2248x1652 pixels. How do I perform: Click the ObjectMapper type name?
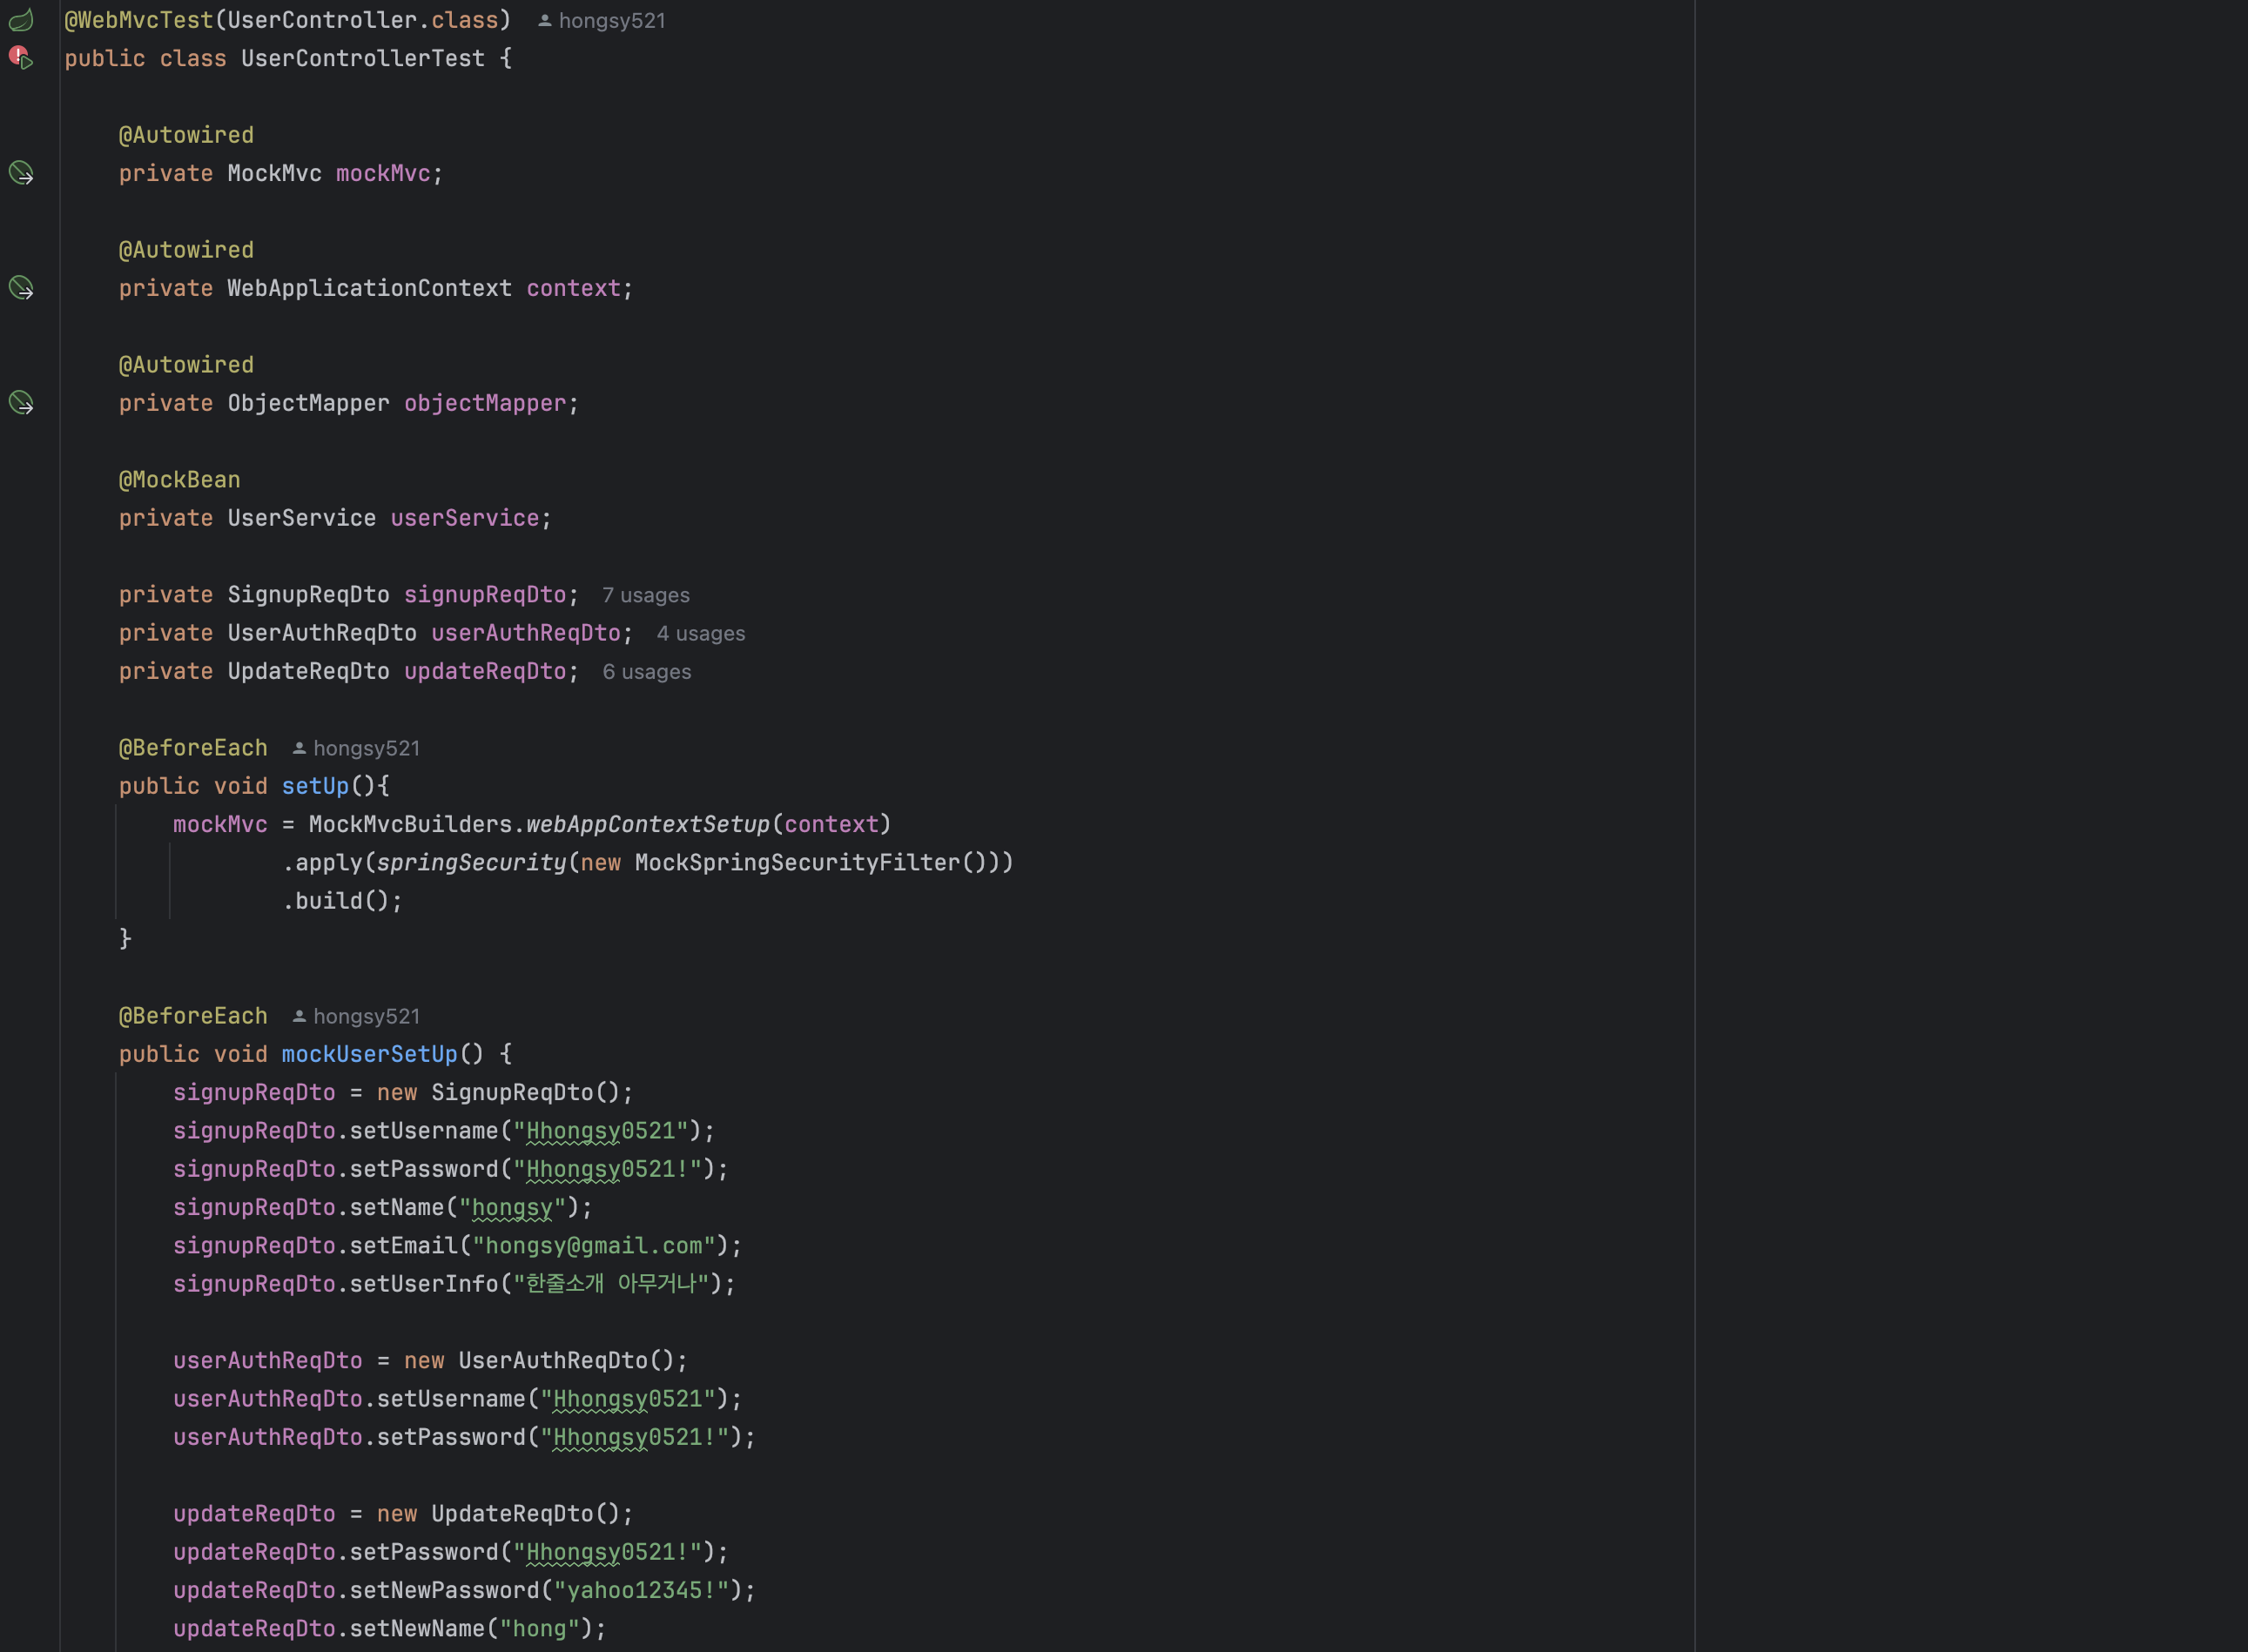[x=309, y=404]
